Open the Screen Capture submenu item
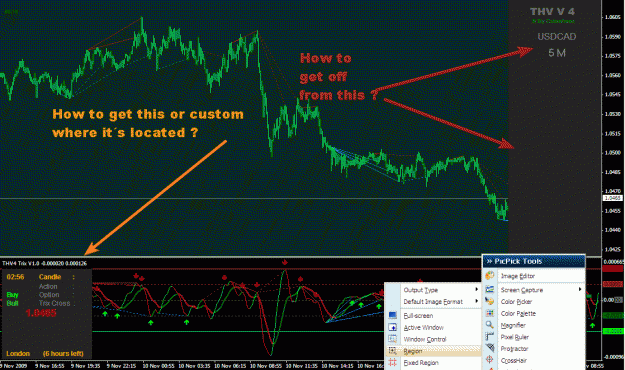Image resolution: width=625 pixels, height=370 pixels. click(x=522, y=290)
